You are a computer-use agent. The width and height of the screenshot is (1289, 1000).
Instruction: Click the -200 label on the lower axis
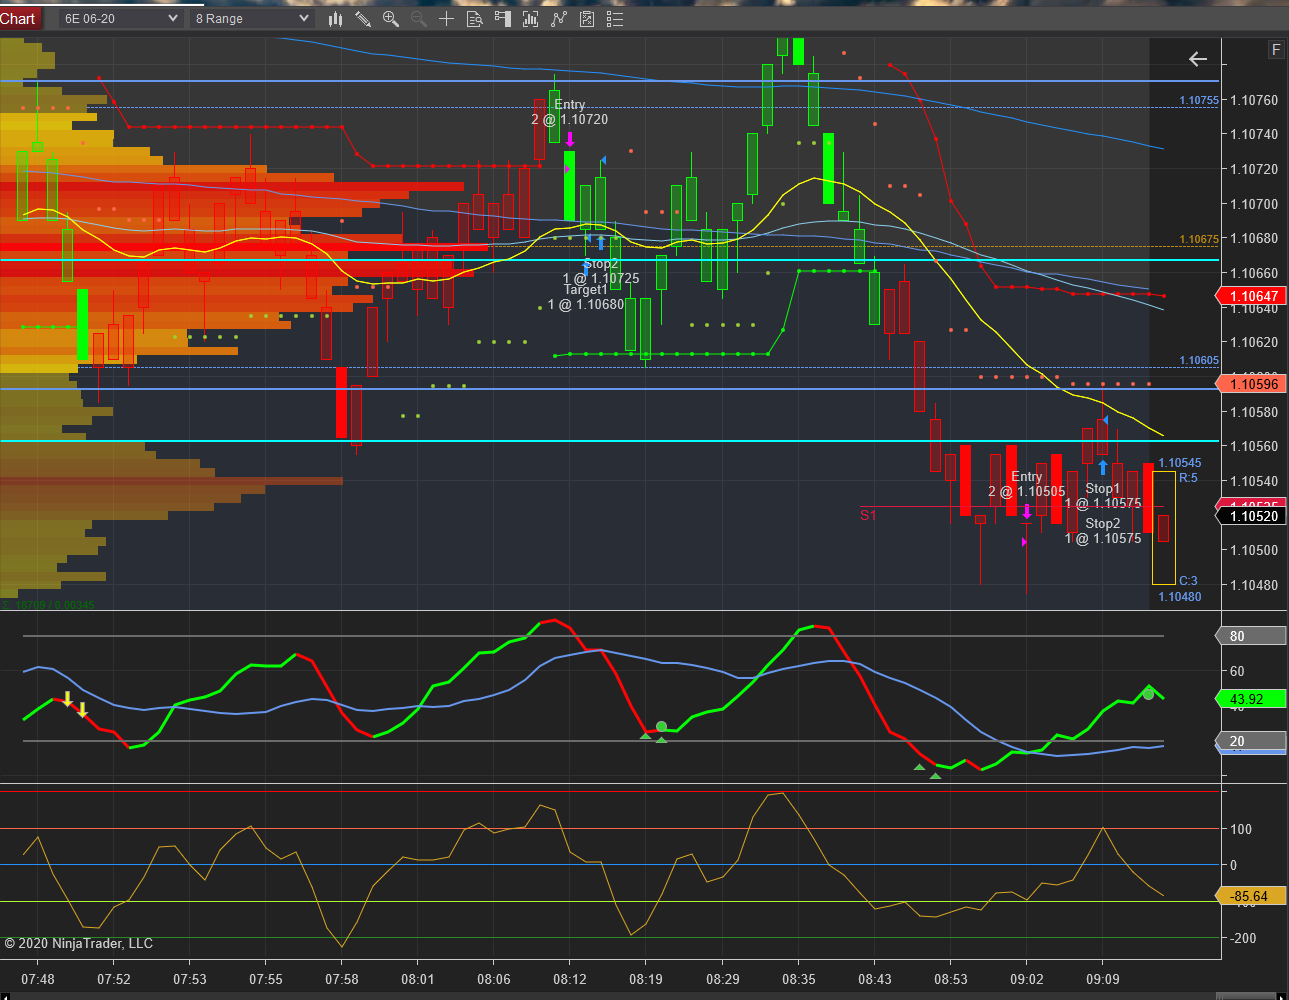[x=1243, y=938]
